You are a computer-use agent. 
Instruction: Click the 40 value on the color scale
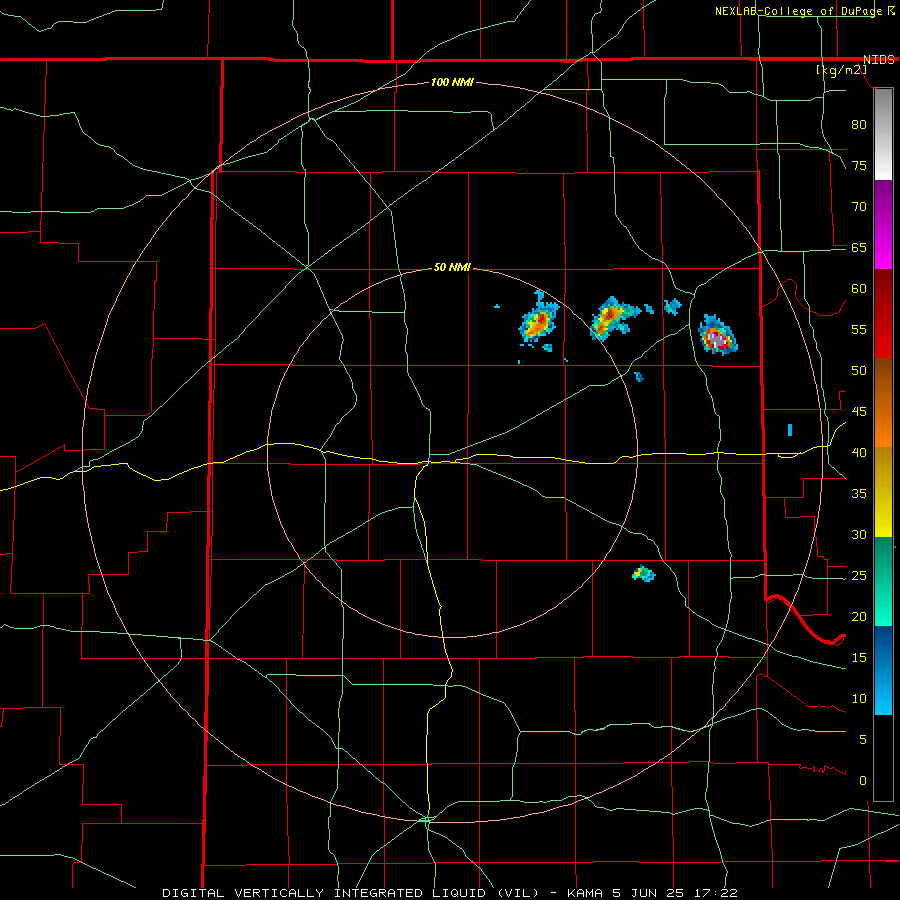pos(859,453)
